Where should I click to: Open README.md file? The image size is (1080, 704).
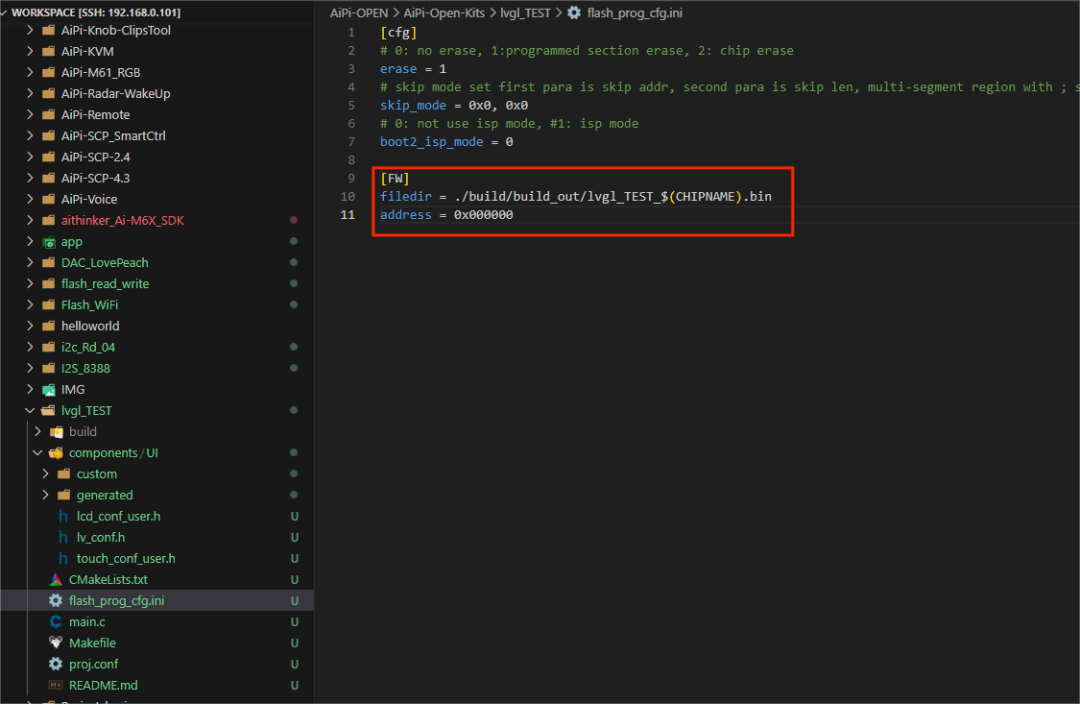[x=103, y=685]
